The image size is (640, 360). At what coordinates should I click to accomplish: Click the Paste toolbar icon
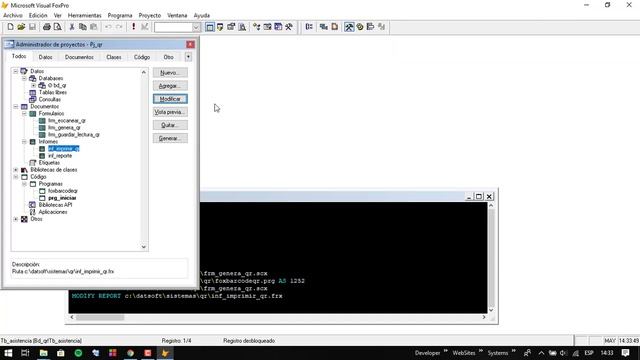coord(93,27)
